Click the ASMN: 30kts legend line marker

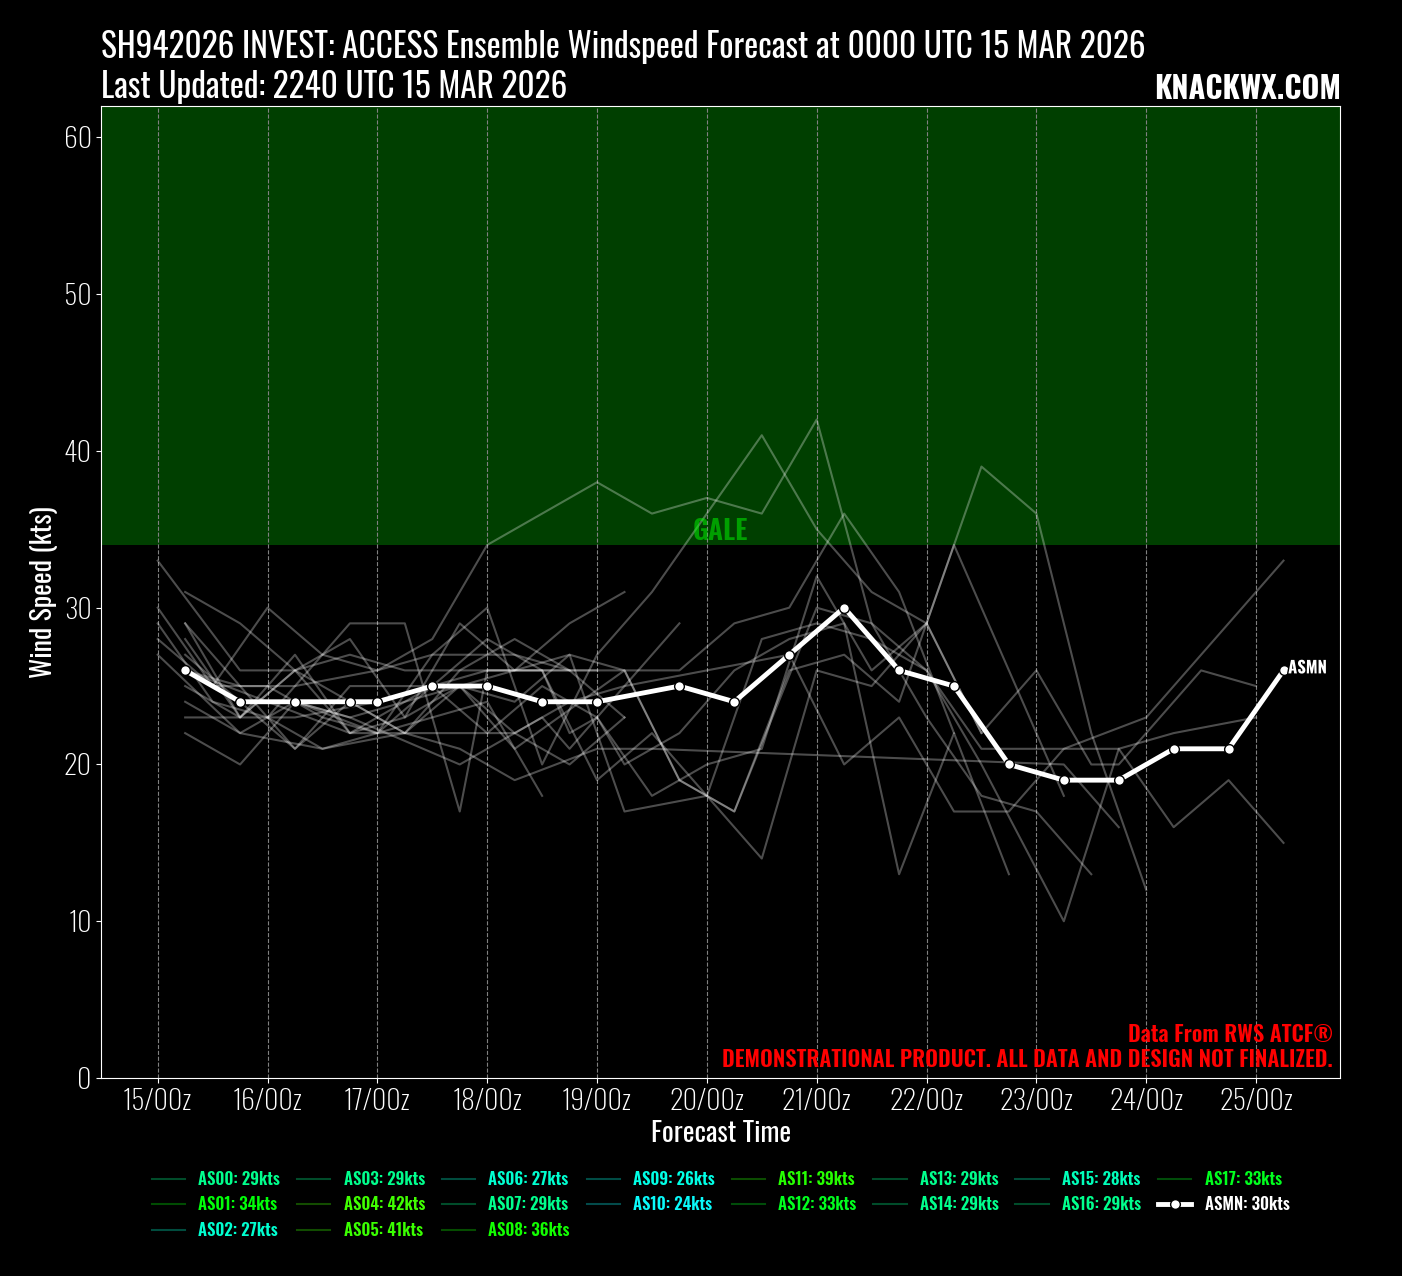(1175, 1204)
